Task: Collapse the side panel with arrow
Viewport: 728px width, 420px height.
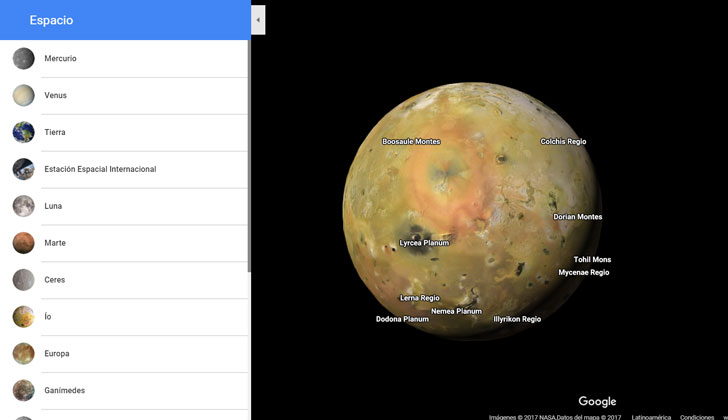Action: [x=258, y=19]
